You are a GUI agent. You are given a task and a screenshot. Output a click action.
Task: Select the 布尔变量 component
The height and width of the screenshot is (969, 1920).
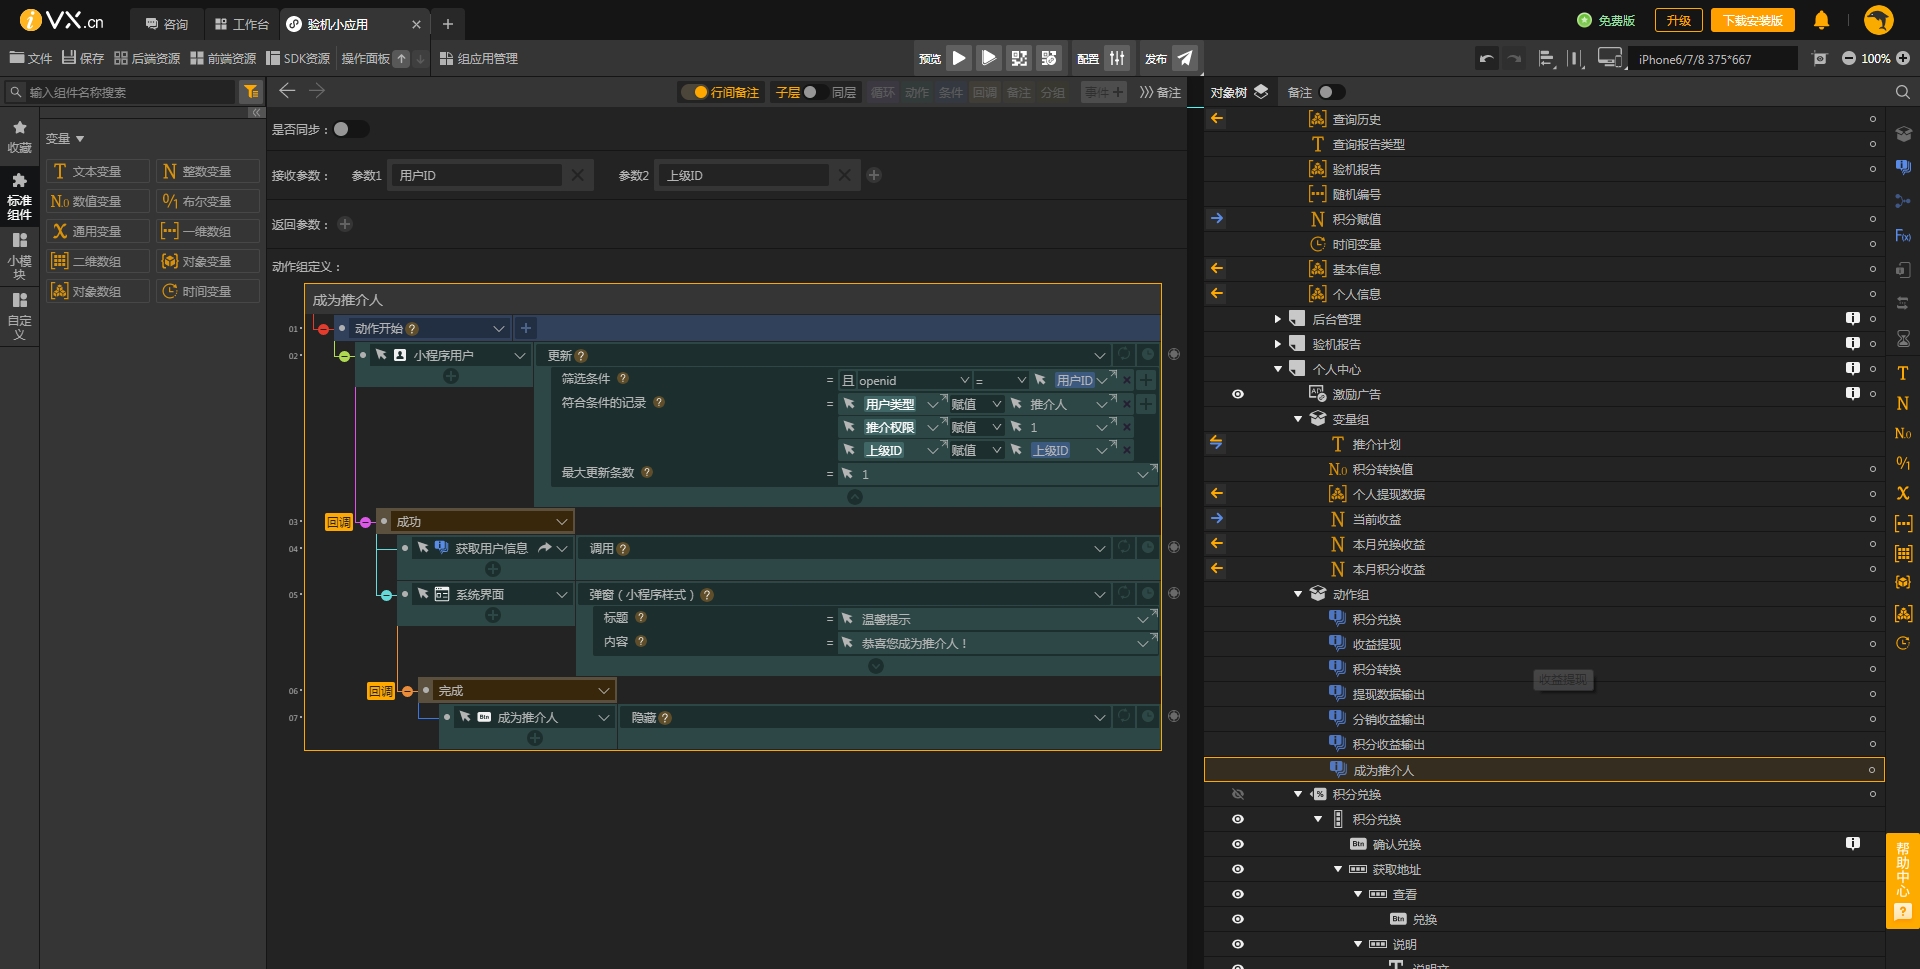point(208,201)
